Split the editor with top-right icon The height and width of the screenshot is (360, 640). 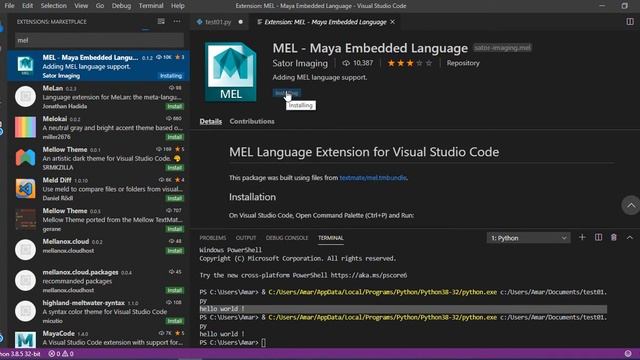coord(630,22)
